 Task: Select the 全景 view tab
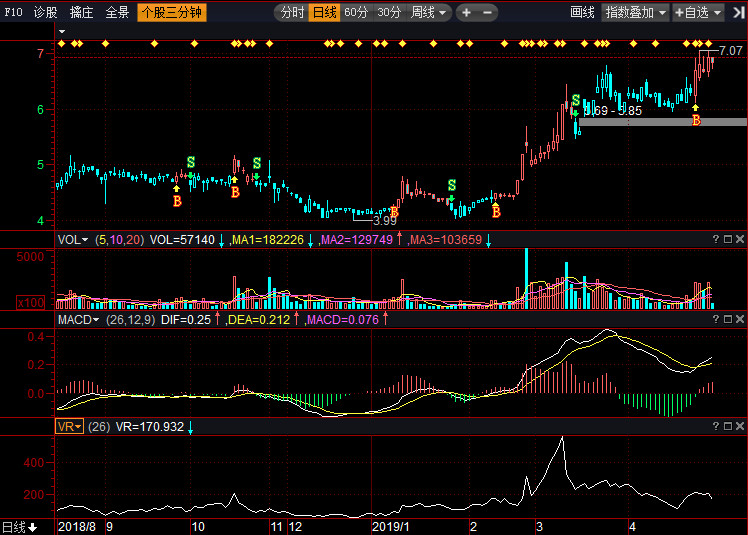point(117,13)
